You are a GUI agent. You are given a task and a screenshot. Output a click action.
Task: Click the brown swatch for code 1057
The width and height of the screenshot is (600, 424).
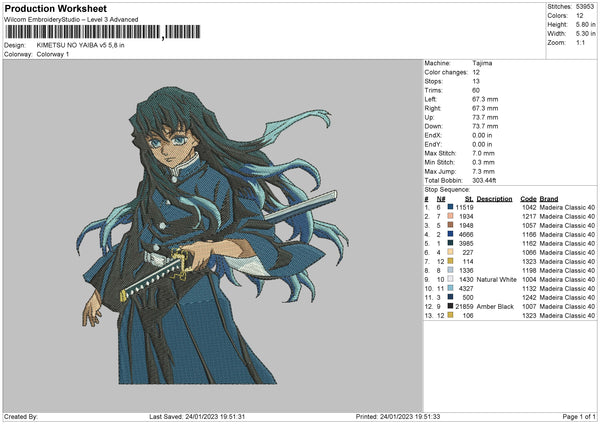pyautogui.click(x=450, y=225)
